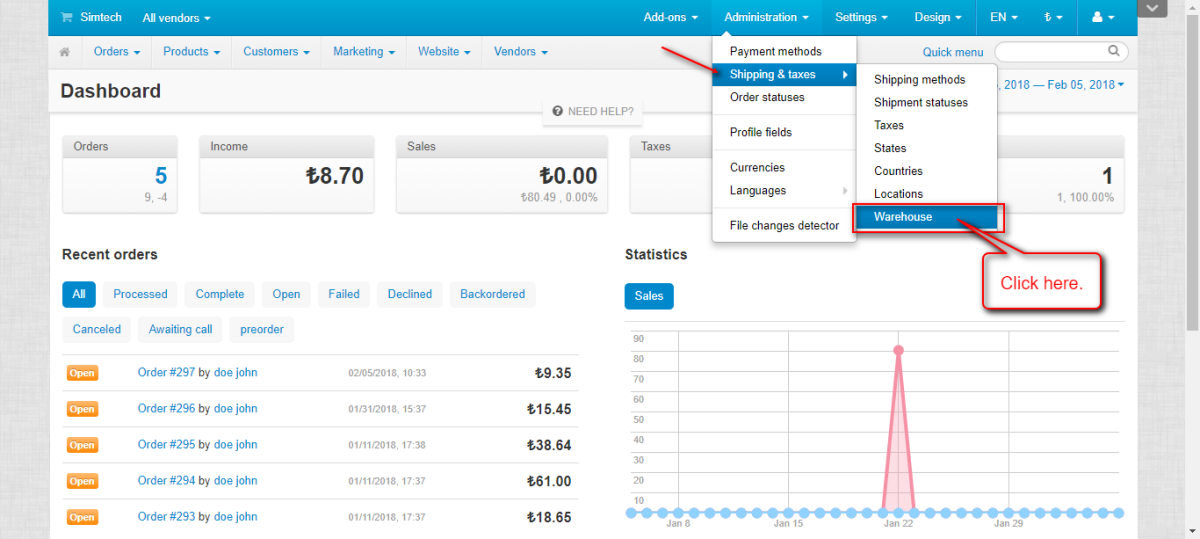
Task: Open Order #297 link
Action: [166, 372]
